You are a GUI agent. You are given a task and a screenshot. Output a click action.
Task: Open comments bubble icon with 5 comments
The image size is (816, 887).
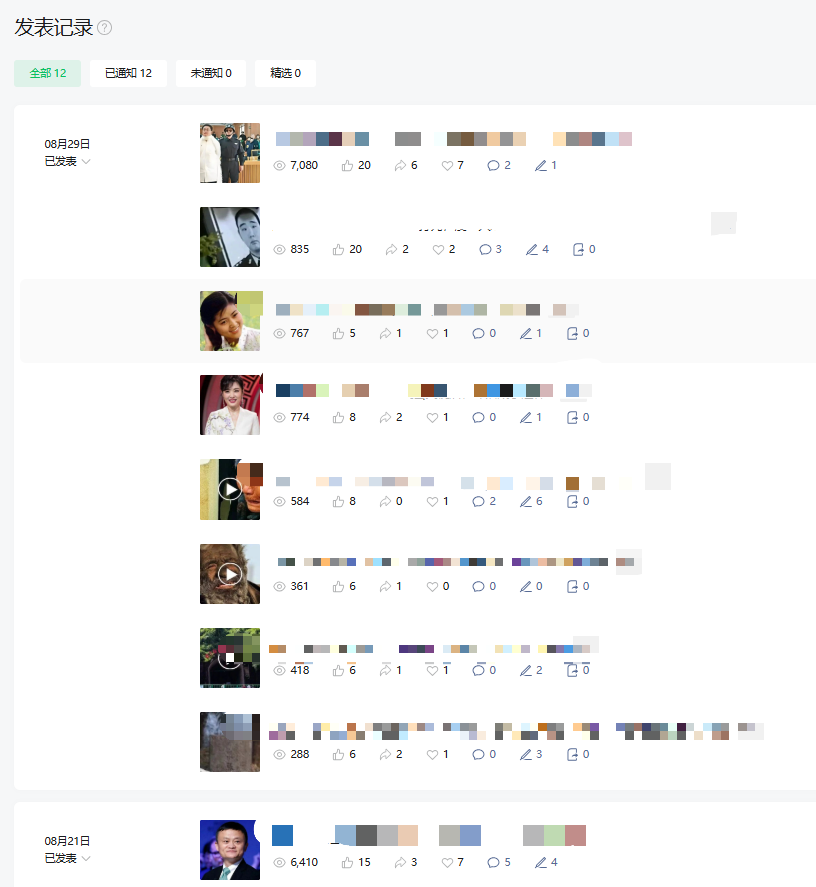click(x=493, y=862)
